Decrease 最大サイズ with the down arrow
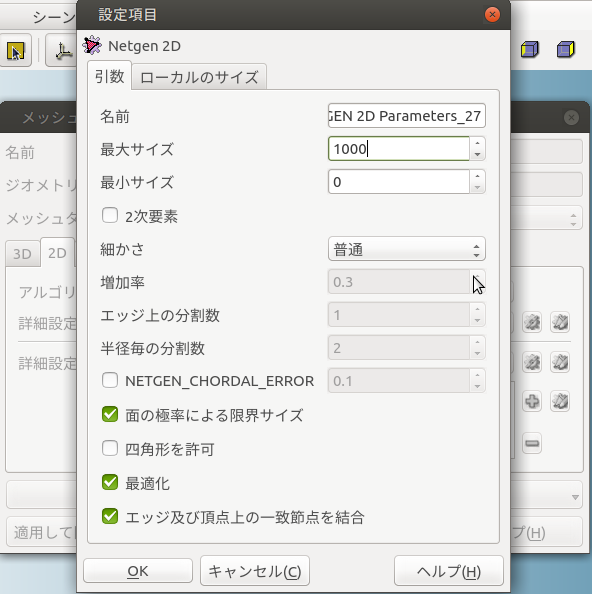The width and height of the screenshot is (592, 594). pos(477,154)
